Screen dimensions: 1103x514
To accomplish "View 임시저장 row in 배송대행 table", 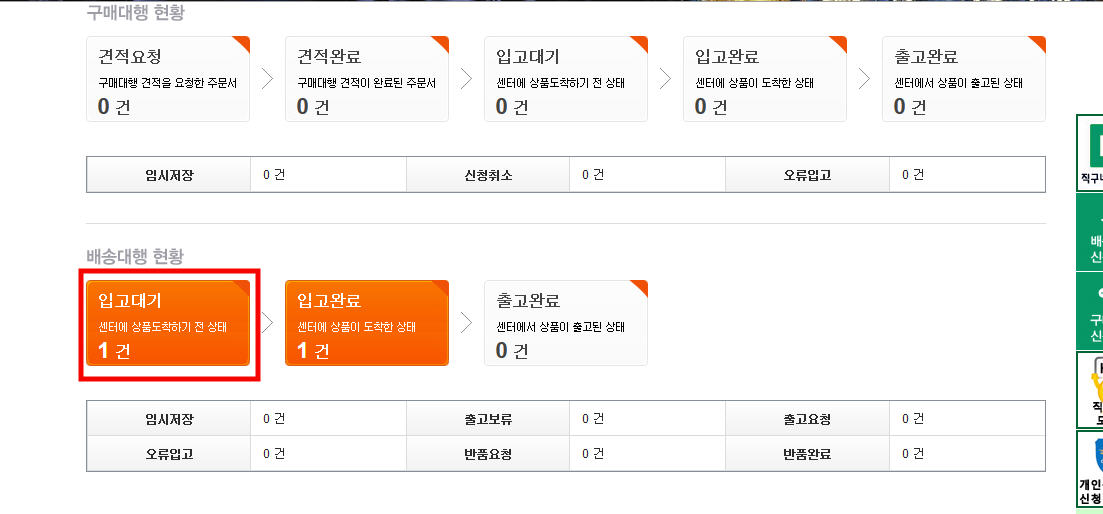I will pyautogui.click(x=246, y=419).
